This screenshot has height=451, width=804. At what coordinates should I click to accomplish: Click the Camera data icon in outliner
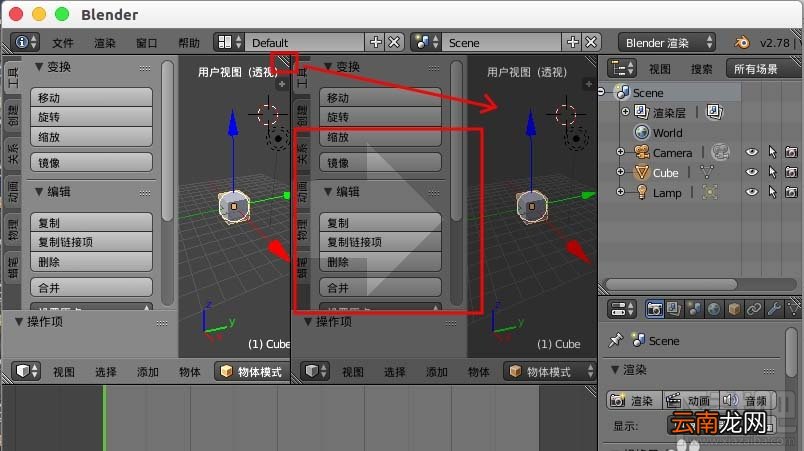coord(720,152)
